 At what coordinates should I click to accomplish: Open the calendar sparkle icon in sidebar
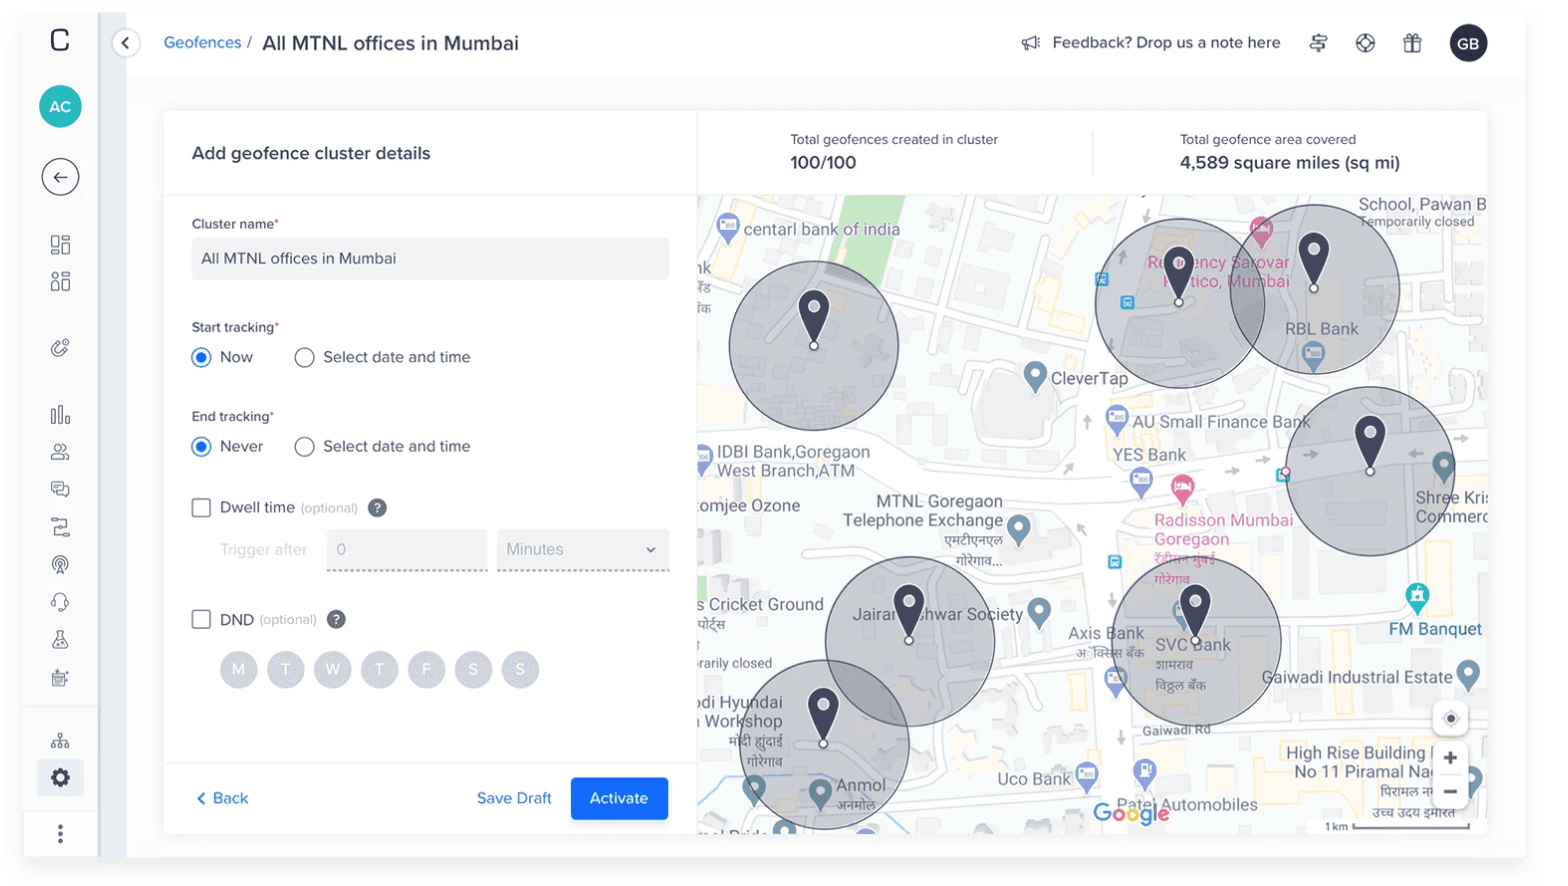click(60, 678)
